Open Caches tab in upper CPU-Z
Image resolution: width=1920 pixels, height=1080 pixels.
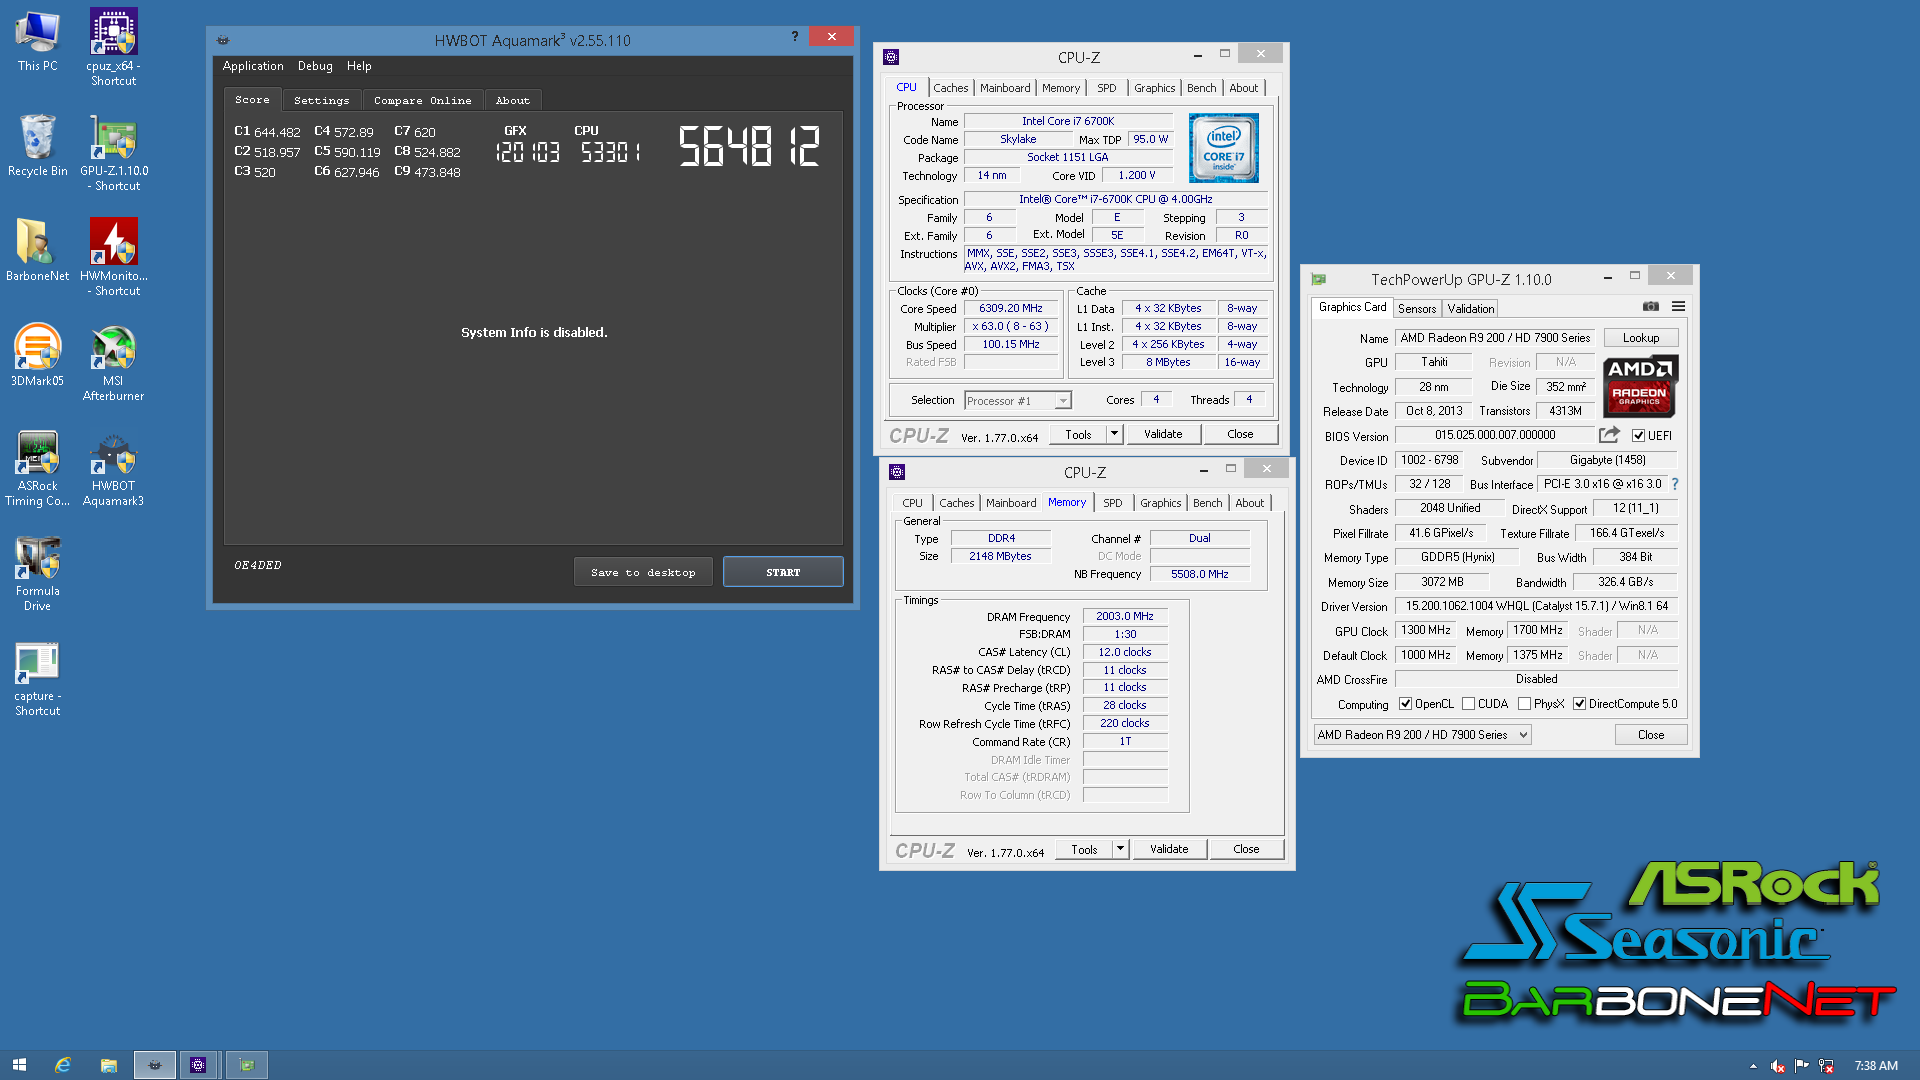coord(950,88)
